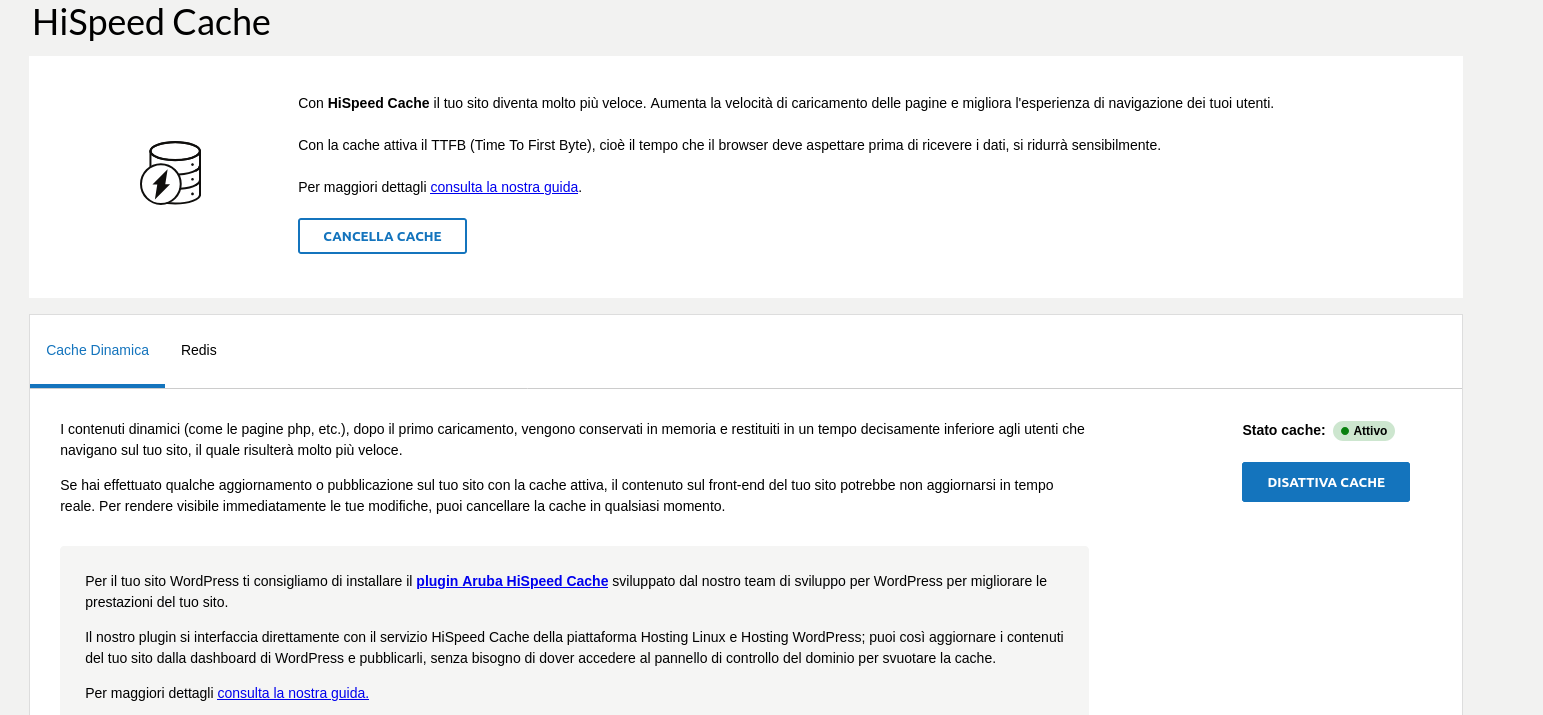The image size is (1543, 715).
Task: Click the database lightning cache icon
Action: (x=171, y=173)
